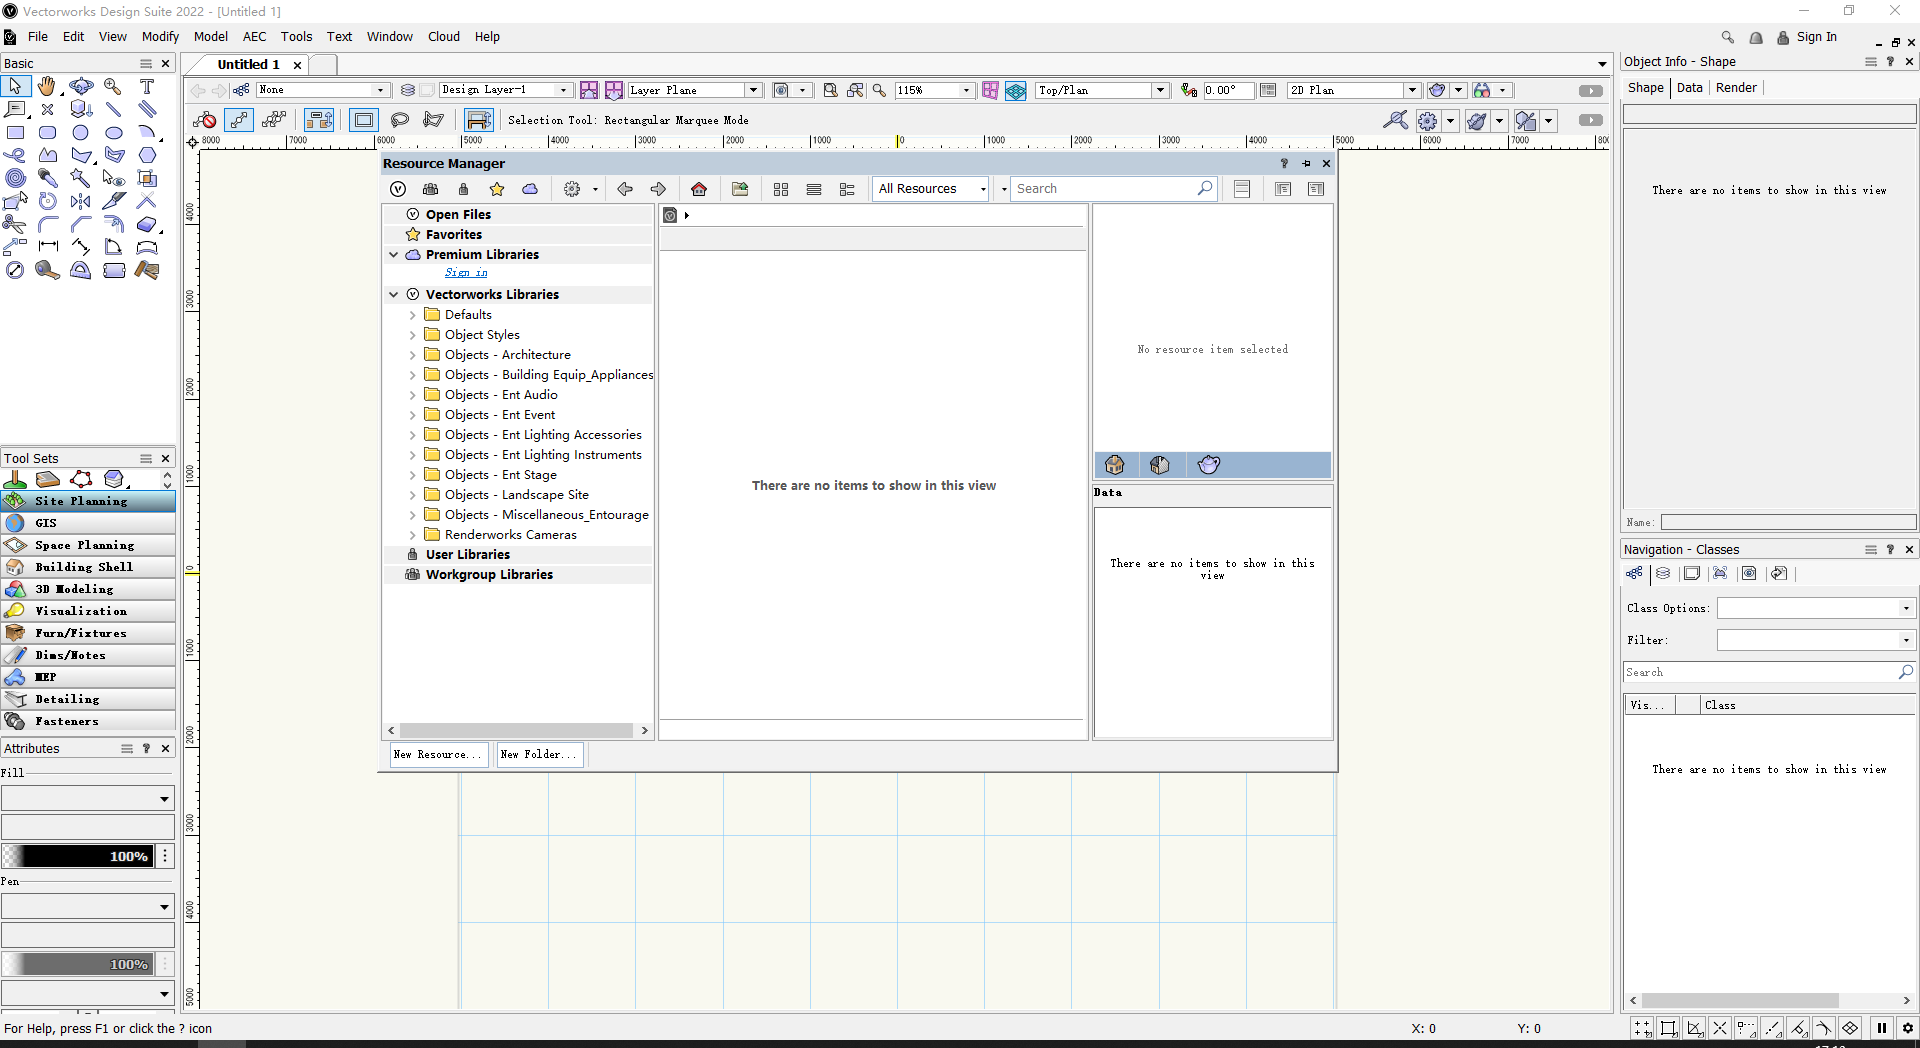Screen dimensions: 1920x1048
Task: Click the New Folder button
Action: [x=539, y=755]
